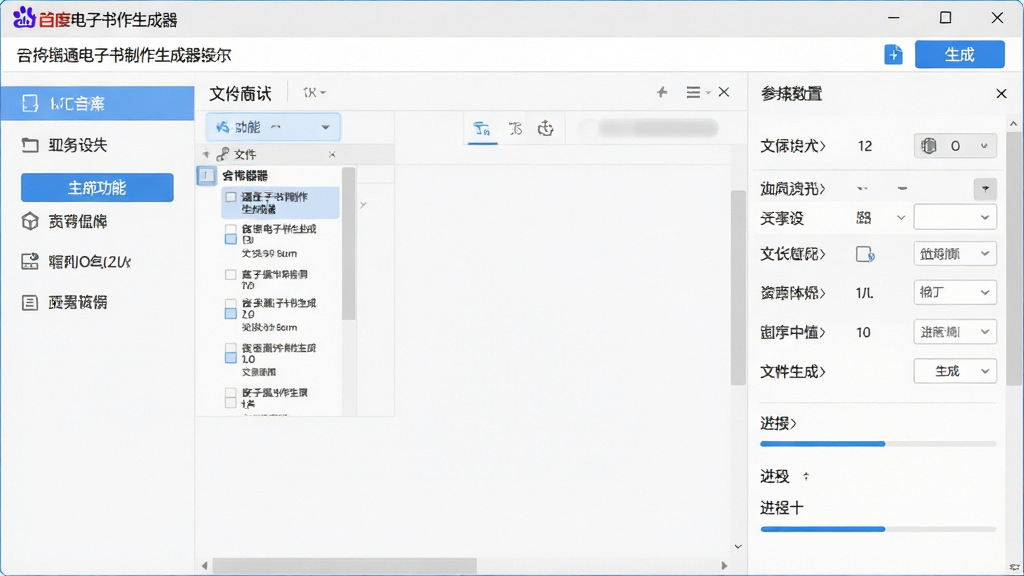Screen dimensions: 1024x576
Task: Click the link icon beside the 文件 row
Action: 223,154
